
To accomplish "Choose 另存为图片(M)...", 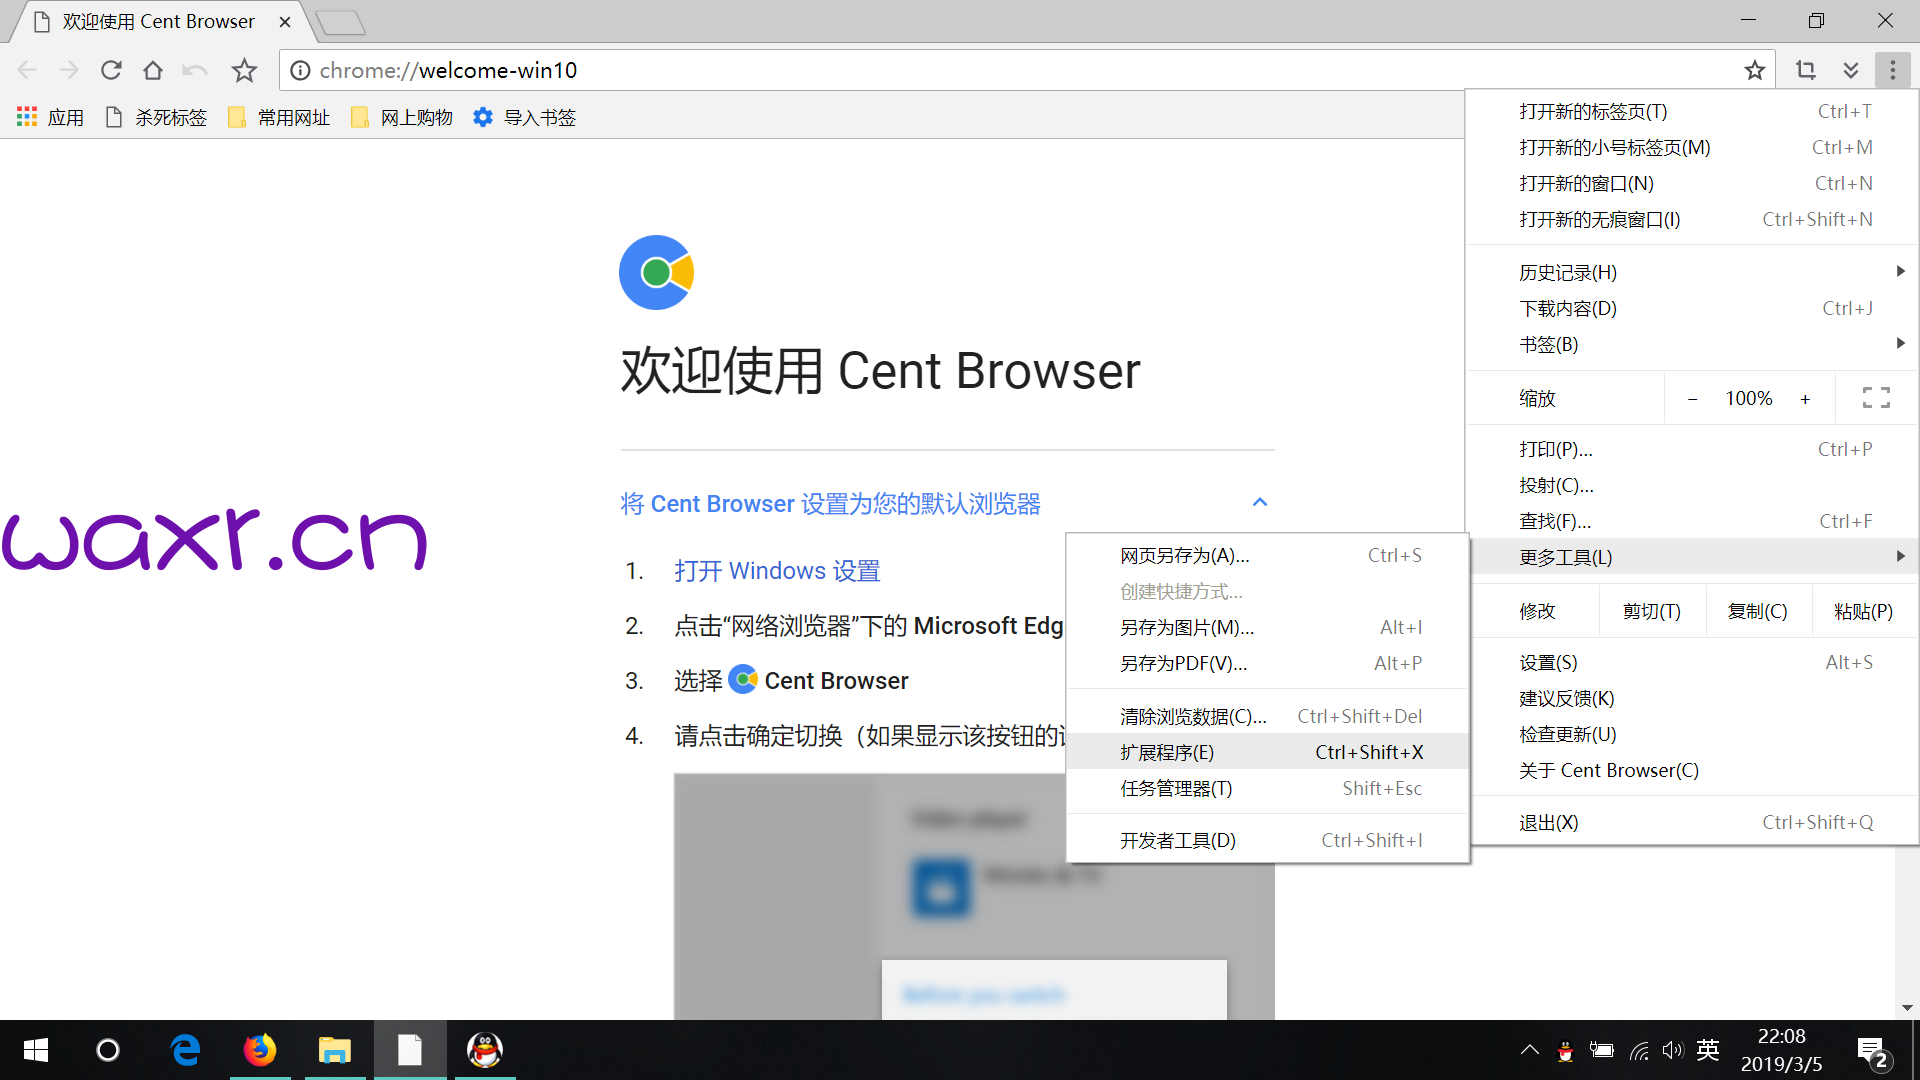I will [1268, 627].
